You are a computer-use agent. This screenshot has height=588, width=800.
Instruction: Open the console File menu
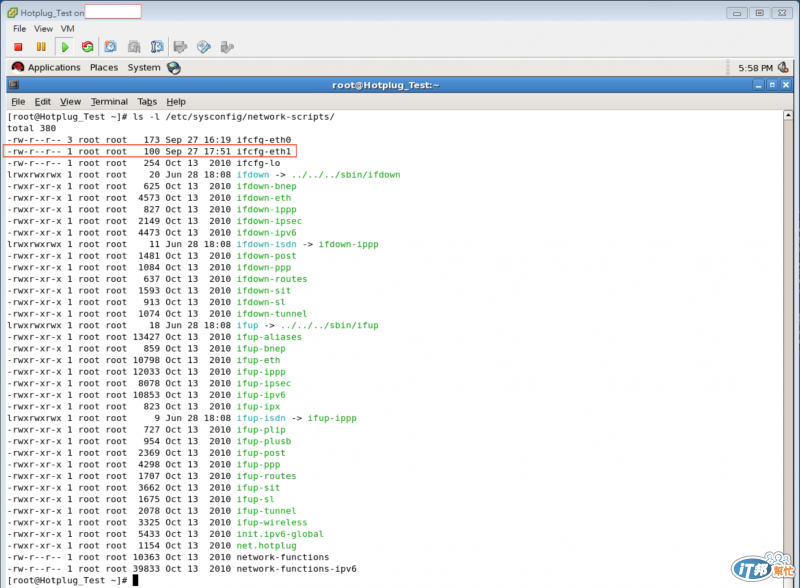[x=19, y=29]
